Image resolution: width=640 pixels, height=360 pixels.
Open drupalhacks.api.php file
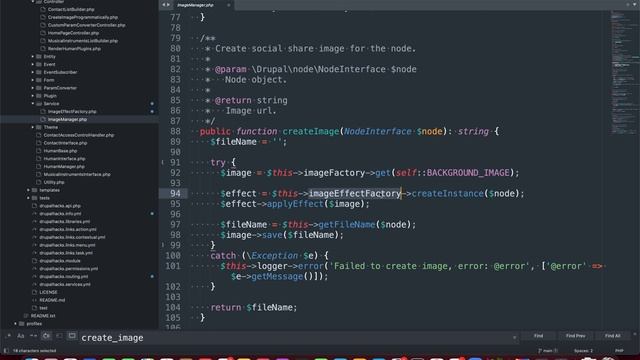tap(60, 206)
